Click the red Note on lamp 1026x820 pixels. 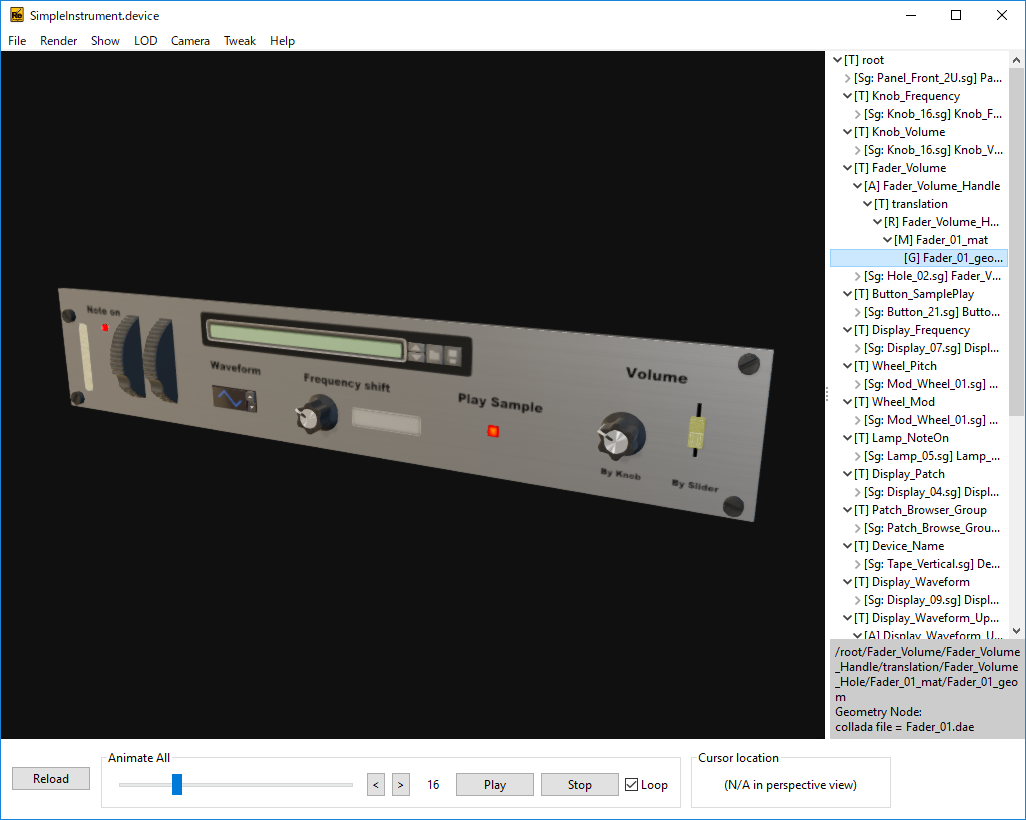click(105, 327)
